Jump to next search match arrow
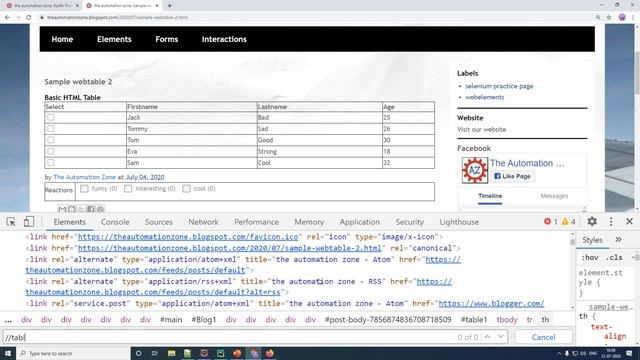The height and width of the screenshot is (360, 640). point(501,337)
